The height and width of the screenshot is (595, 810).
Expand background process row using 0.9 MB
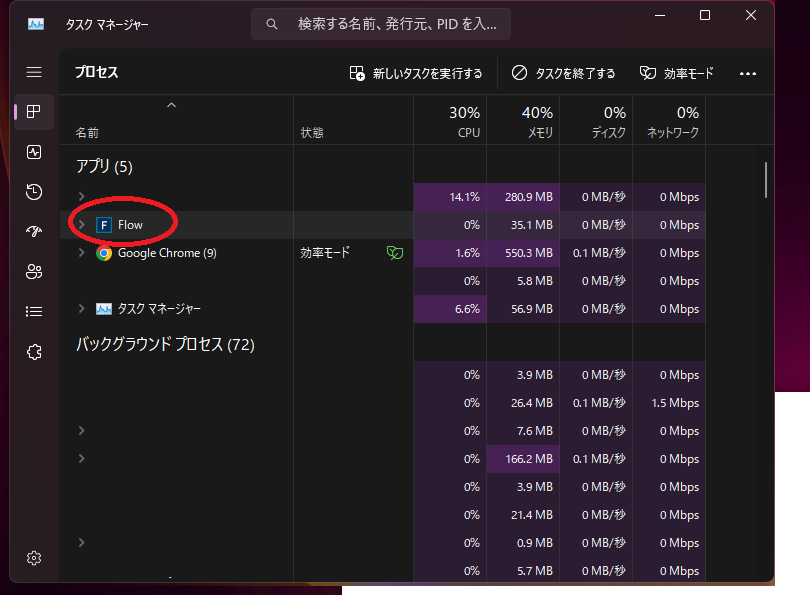(x=81, y=542)
